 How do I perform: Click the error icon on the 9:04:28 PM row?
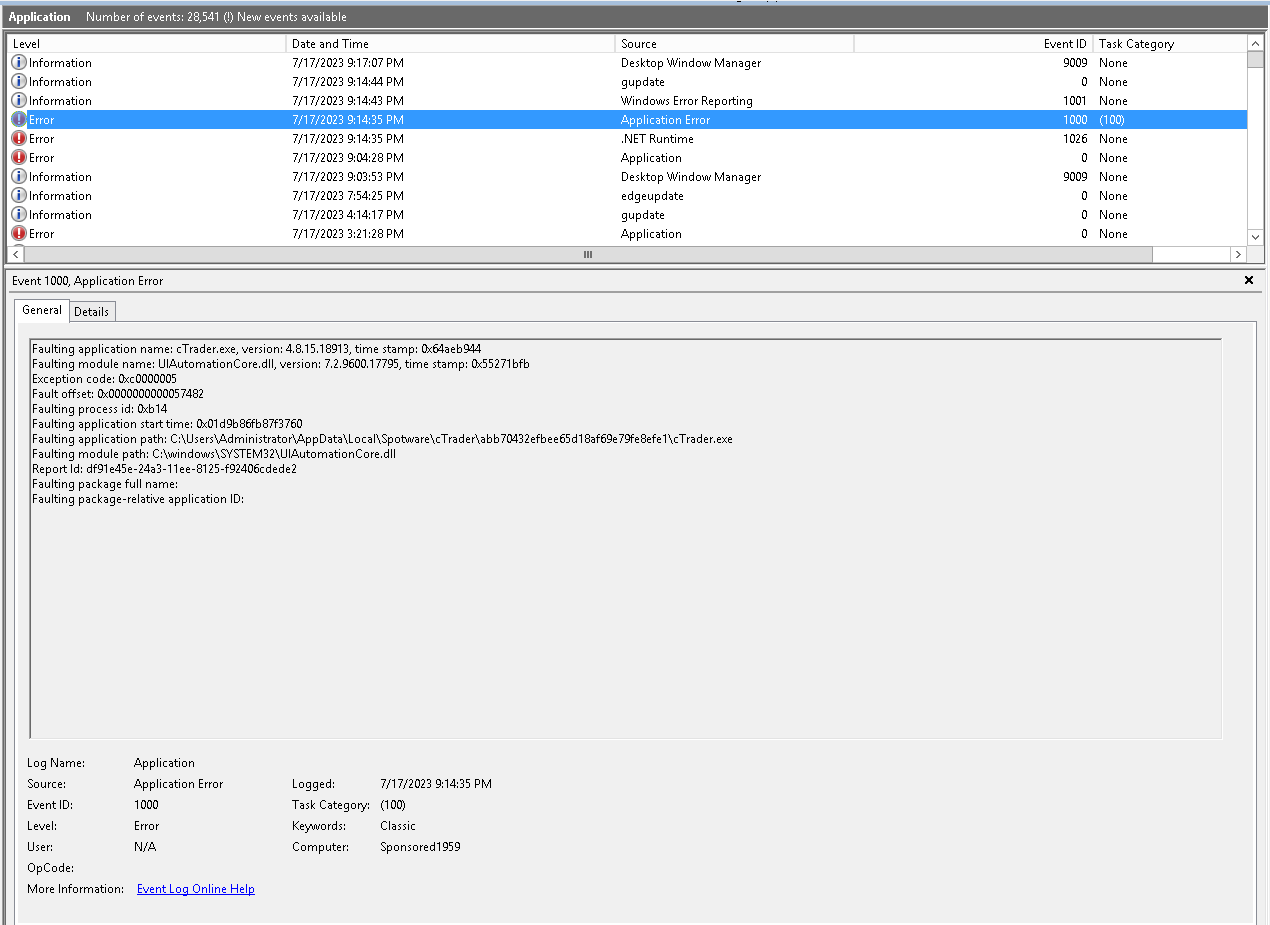(x=19, y=158)
